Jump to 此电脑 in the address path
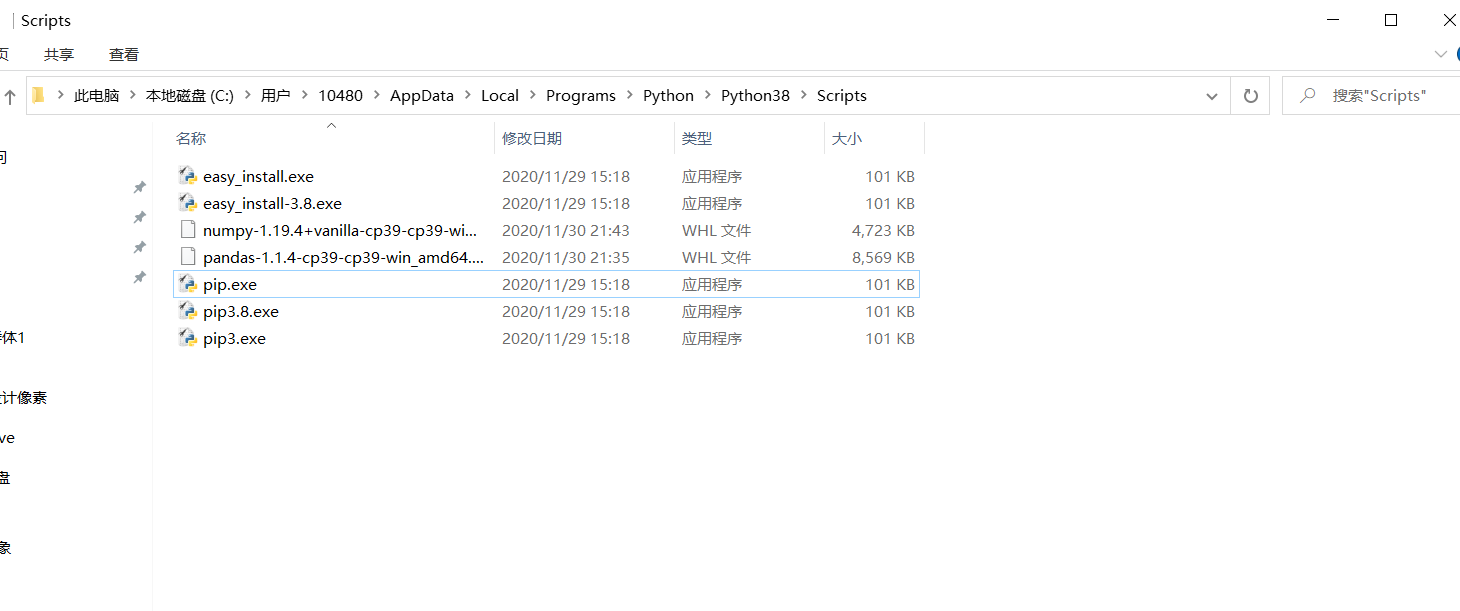1460x611 pixels. [96, 95]
